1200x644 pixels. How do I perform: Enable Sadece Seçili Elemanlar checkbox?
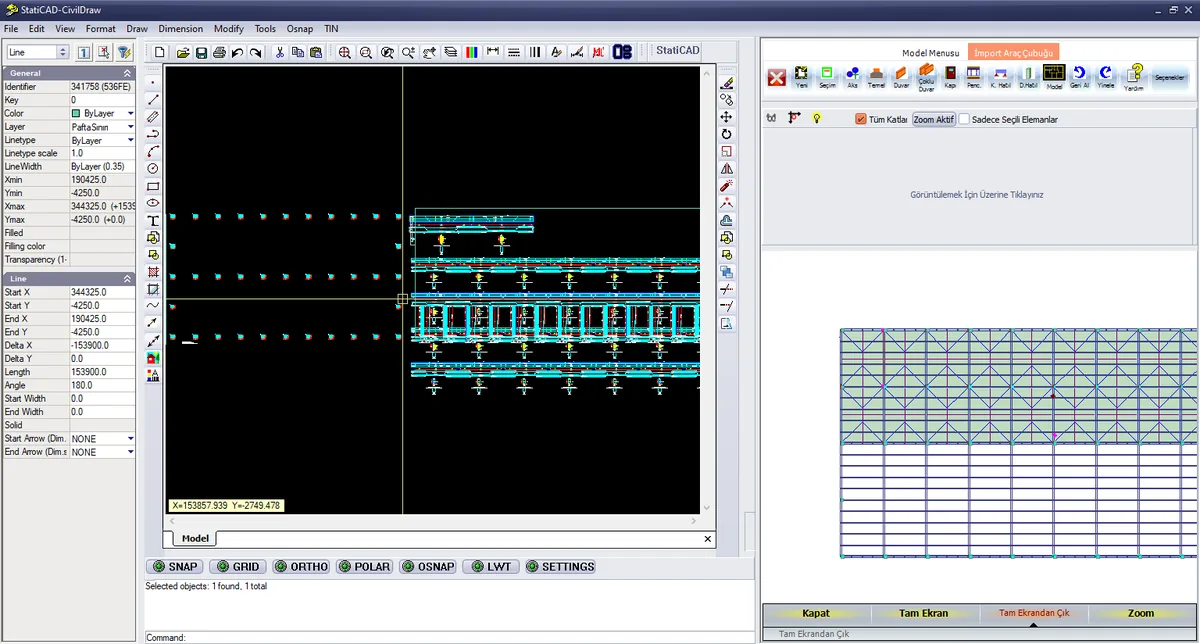click(965, 119)
